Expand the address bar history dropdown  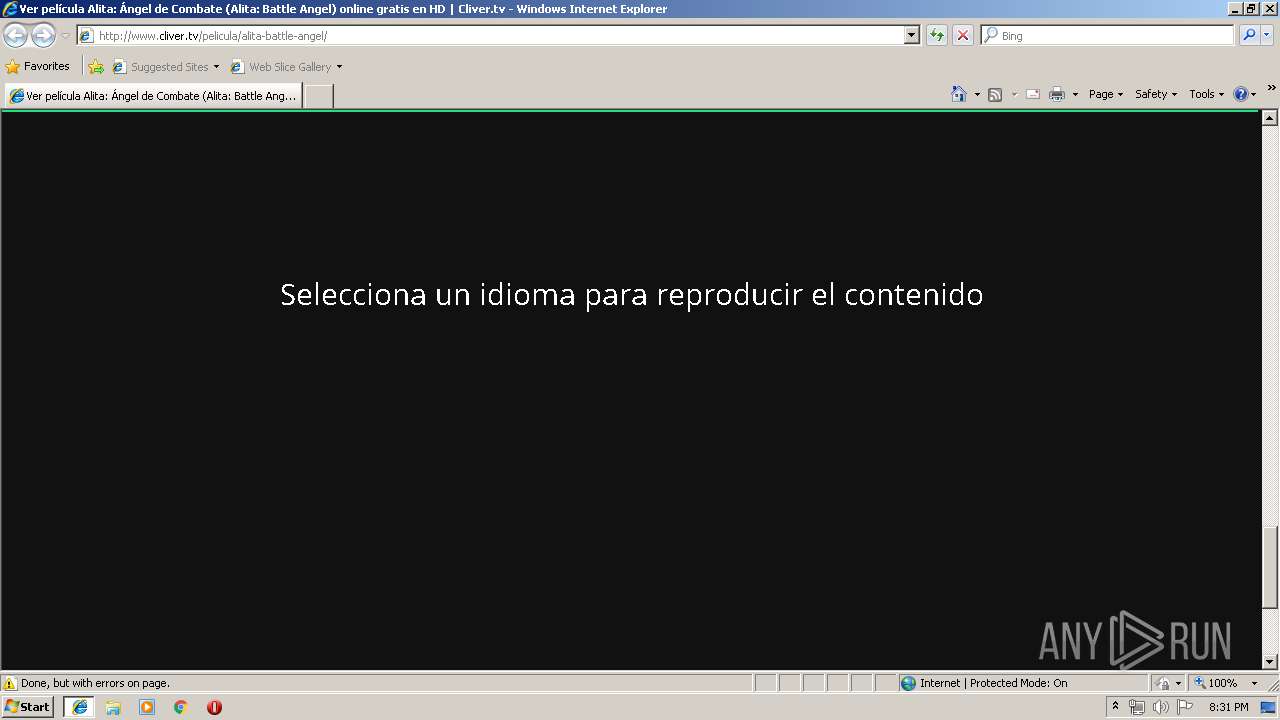tap(912, 35)
